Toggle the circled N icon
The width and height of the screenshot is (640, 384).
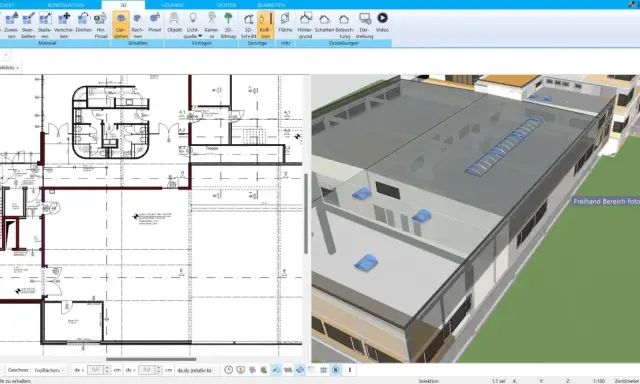coord(336,370)
